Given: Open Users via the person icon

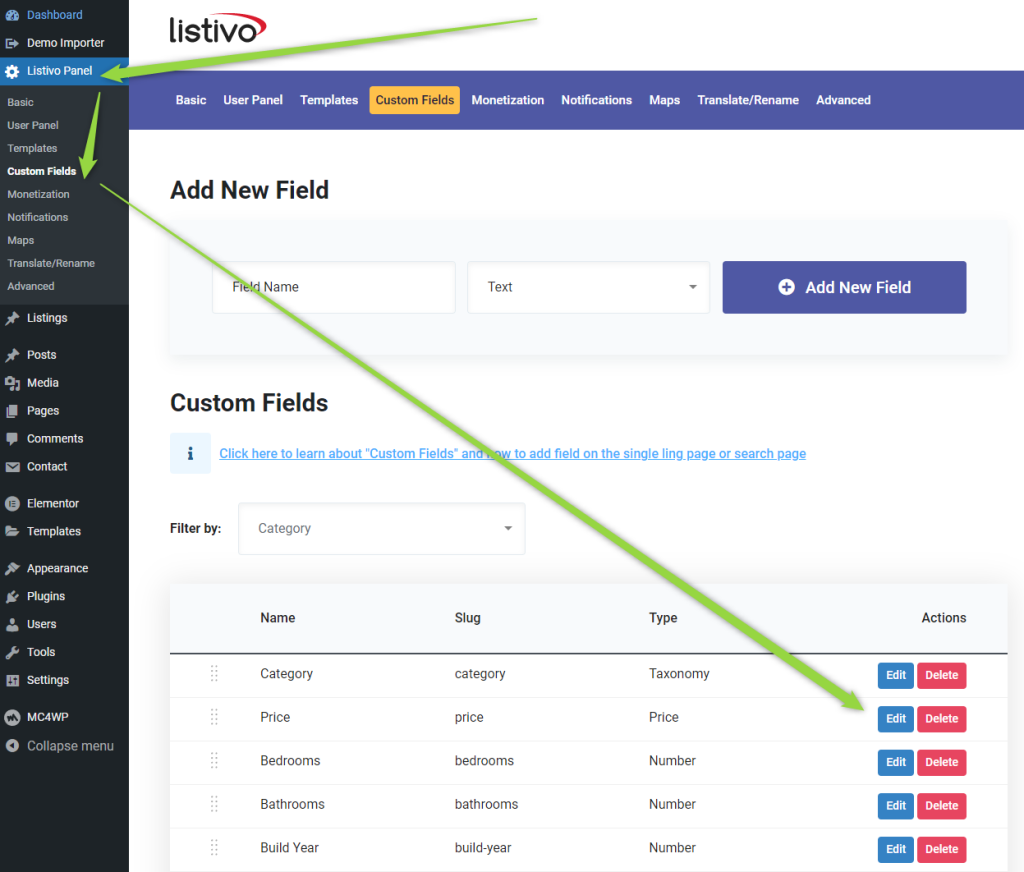Looking at the screenshot, I should click(x=11, y=623).
